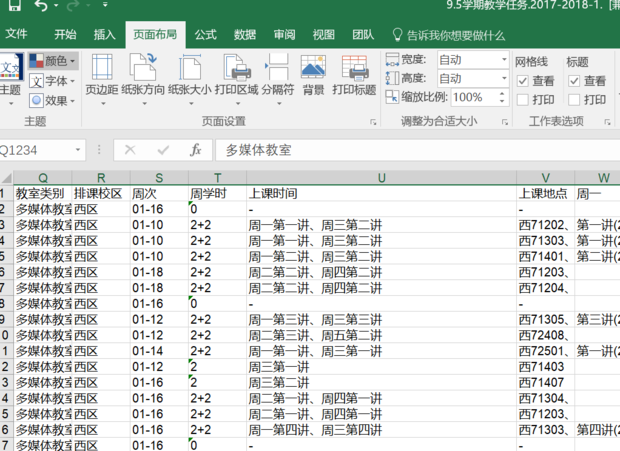620x451 pixels.
Task: Click the 缩放比例 100% value field
Action: pyautogui.click(x=474, y=97)
